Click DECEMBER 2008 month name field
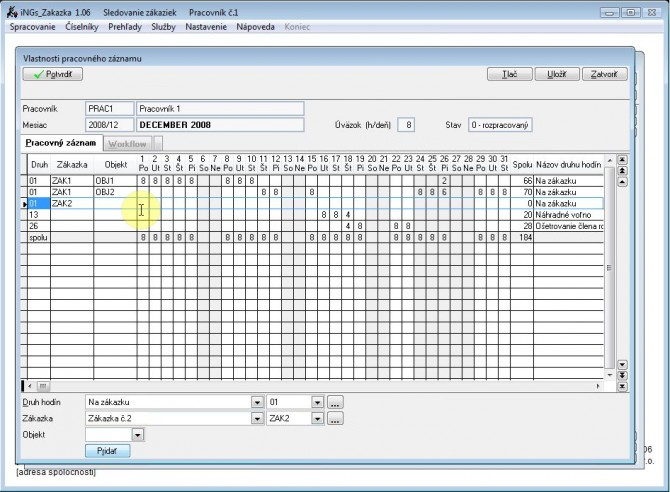 (x=220, y=125)
